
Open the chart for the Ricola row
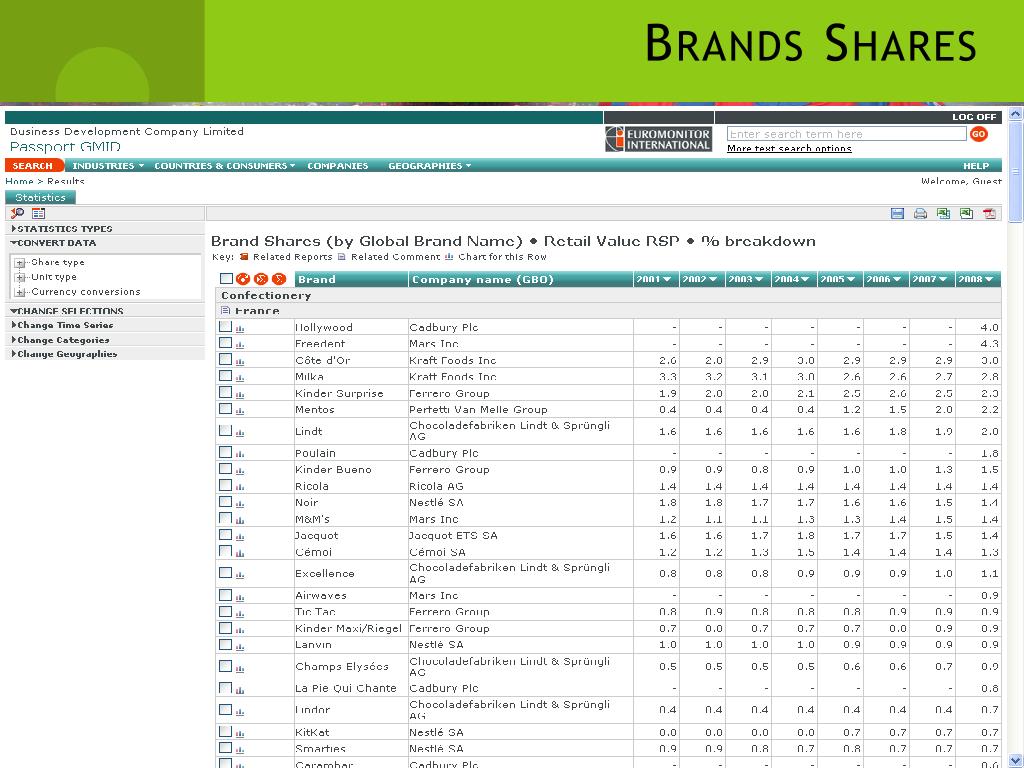[x=240, y=487]
